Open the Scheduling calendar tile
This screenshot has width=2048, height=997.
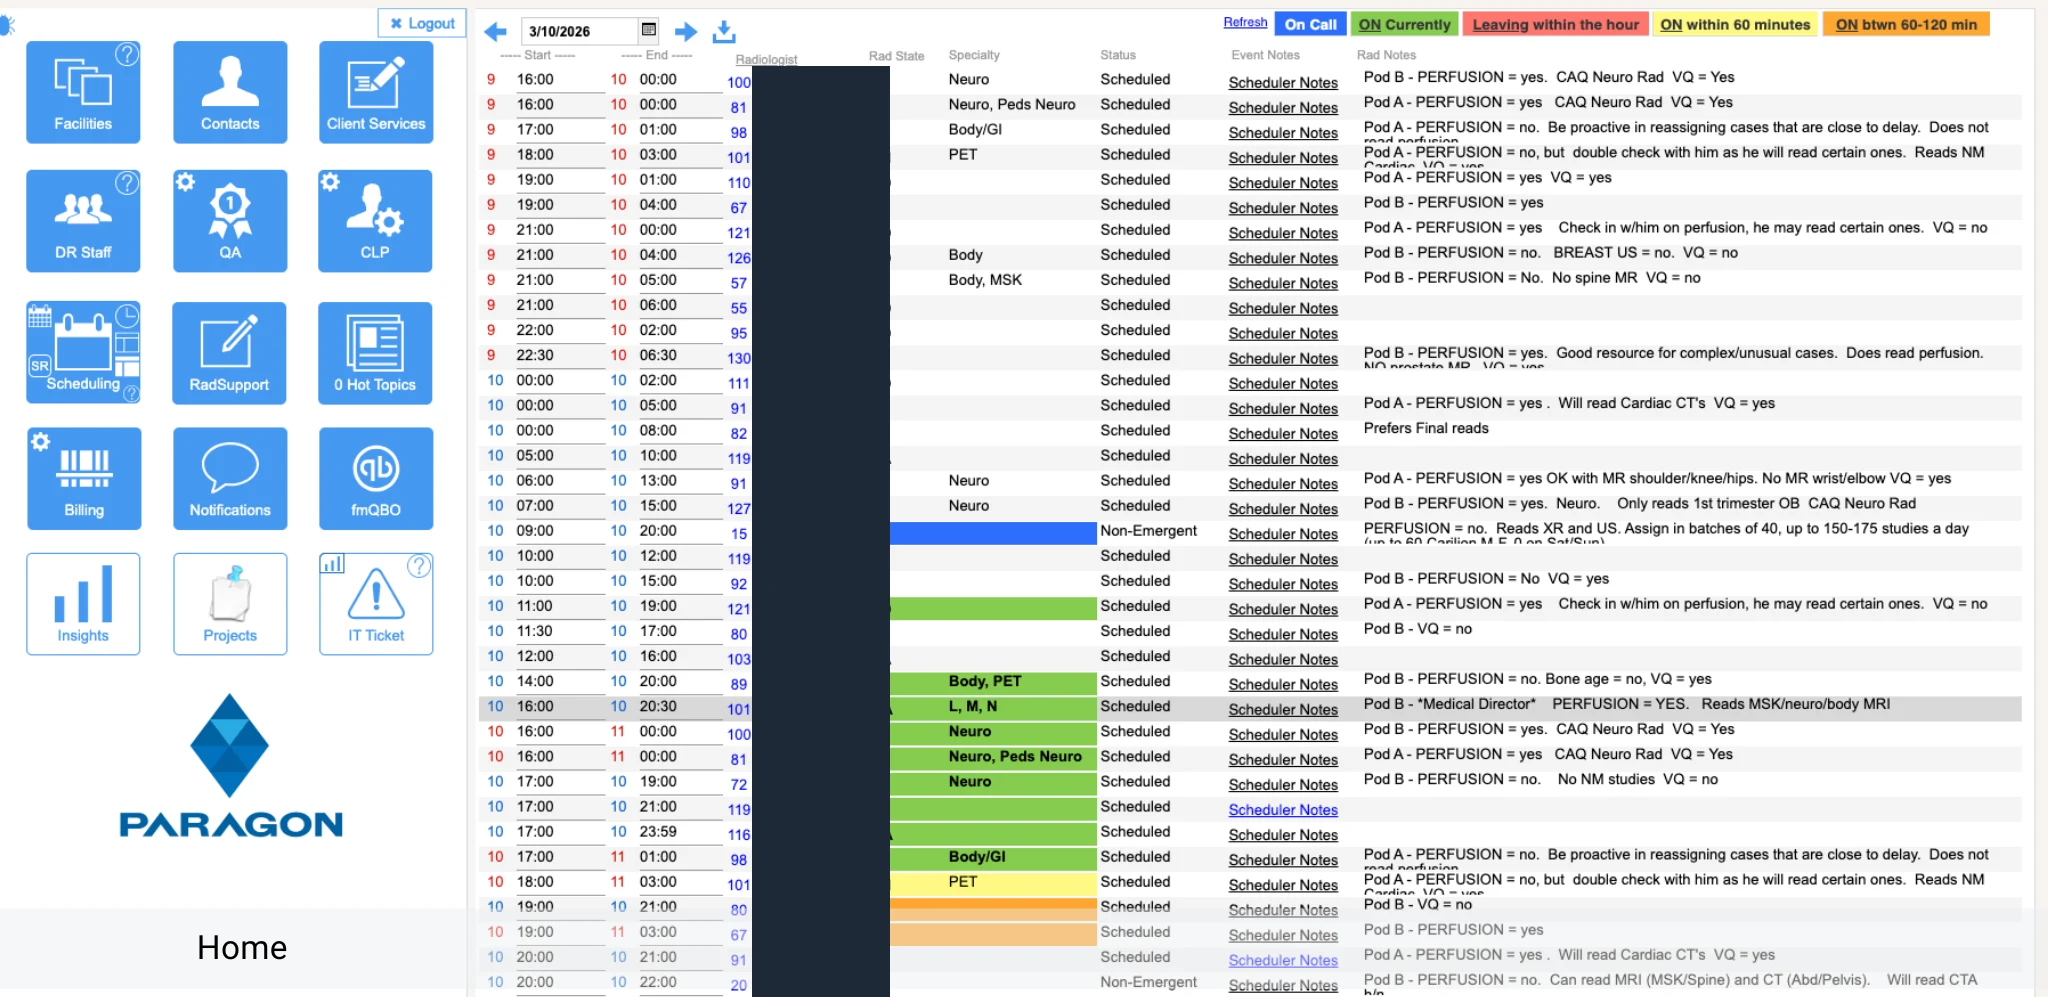coord(83,353)
